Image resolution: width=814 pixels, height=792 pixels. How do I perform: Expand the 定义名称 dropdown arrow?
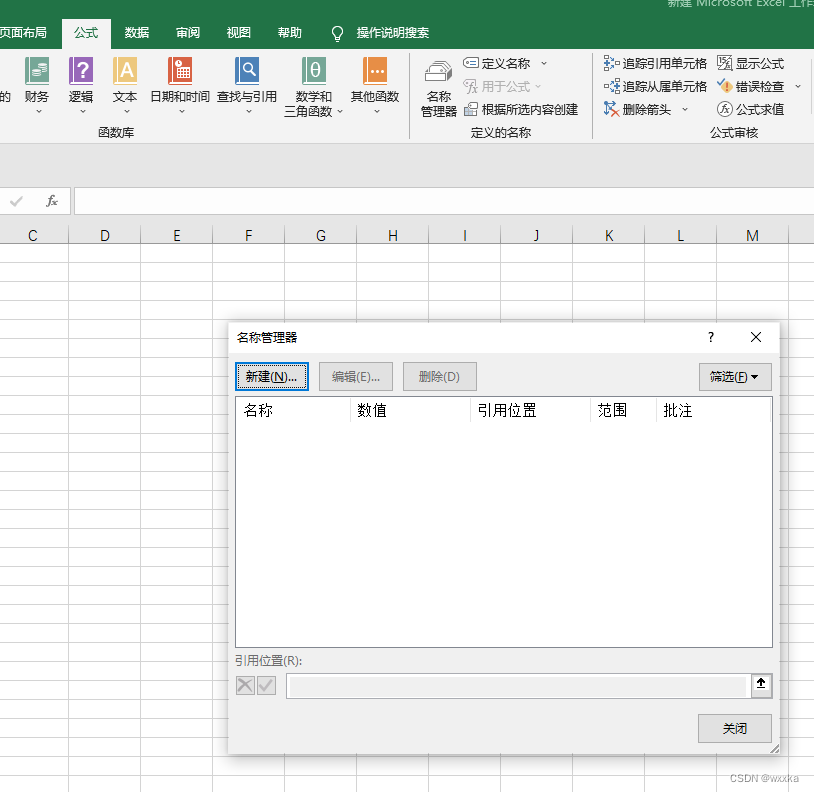pyautogui.click(x=544, y=63)
